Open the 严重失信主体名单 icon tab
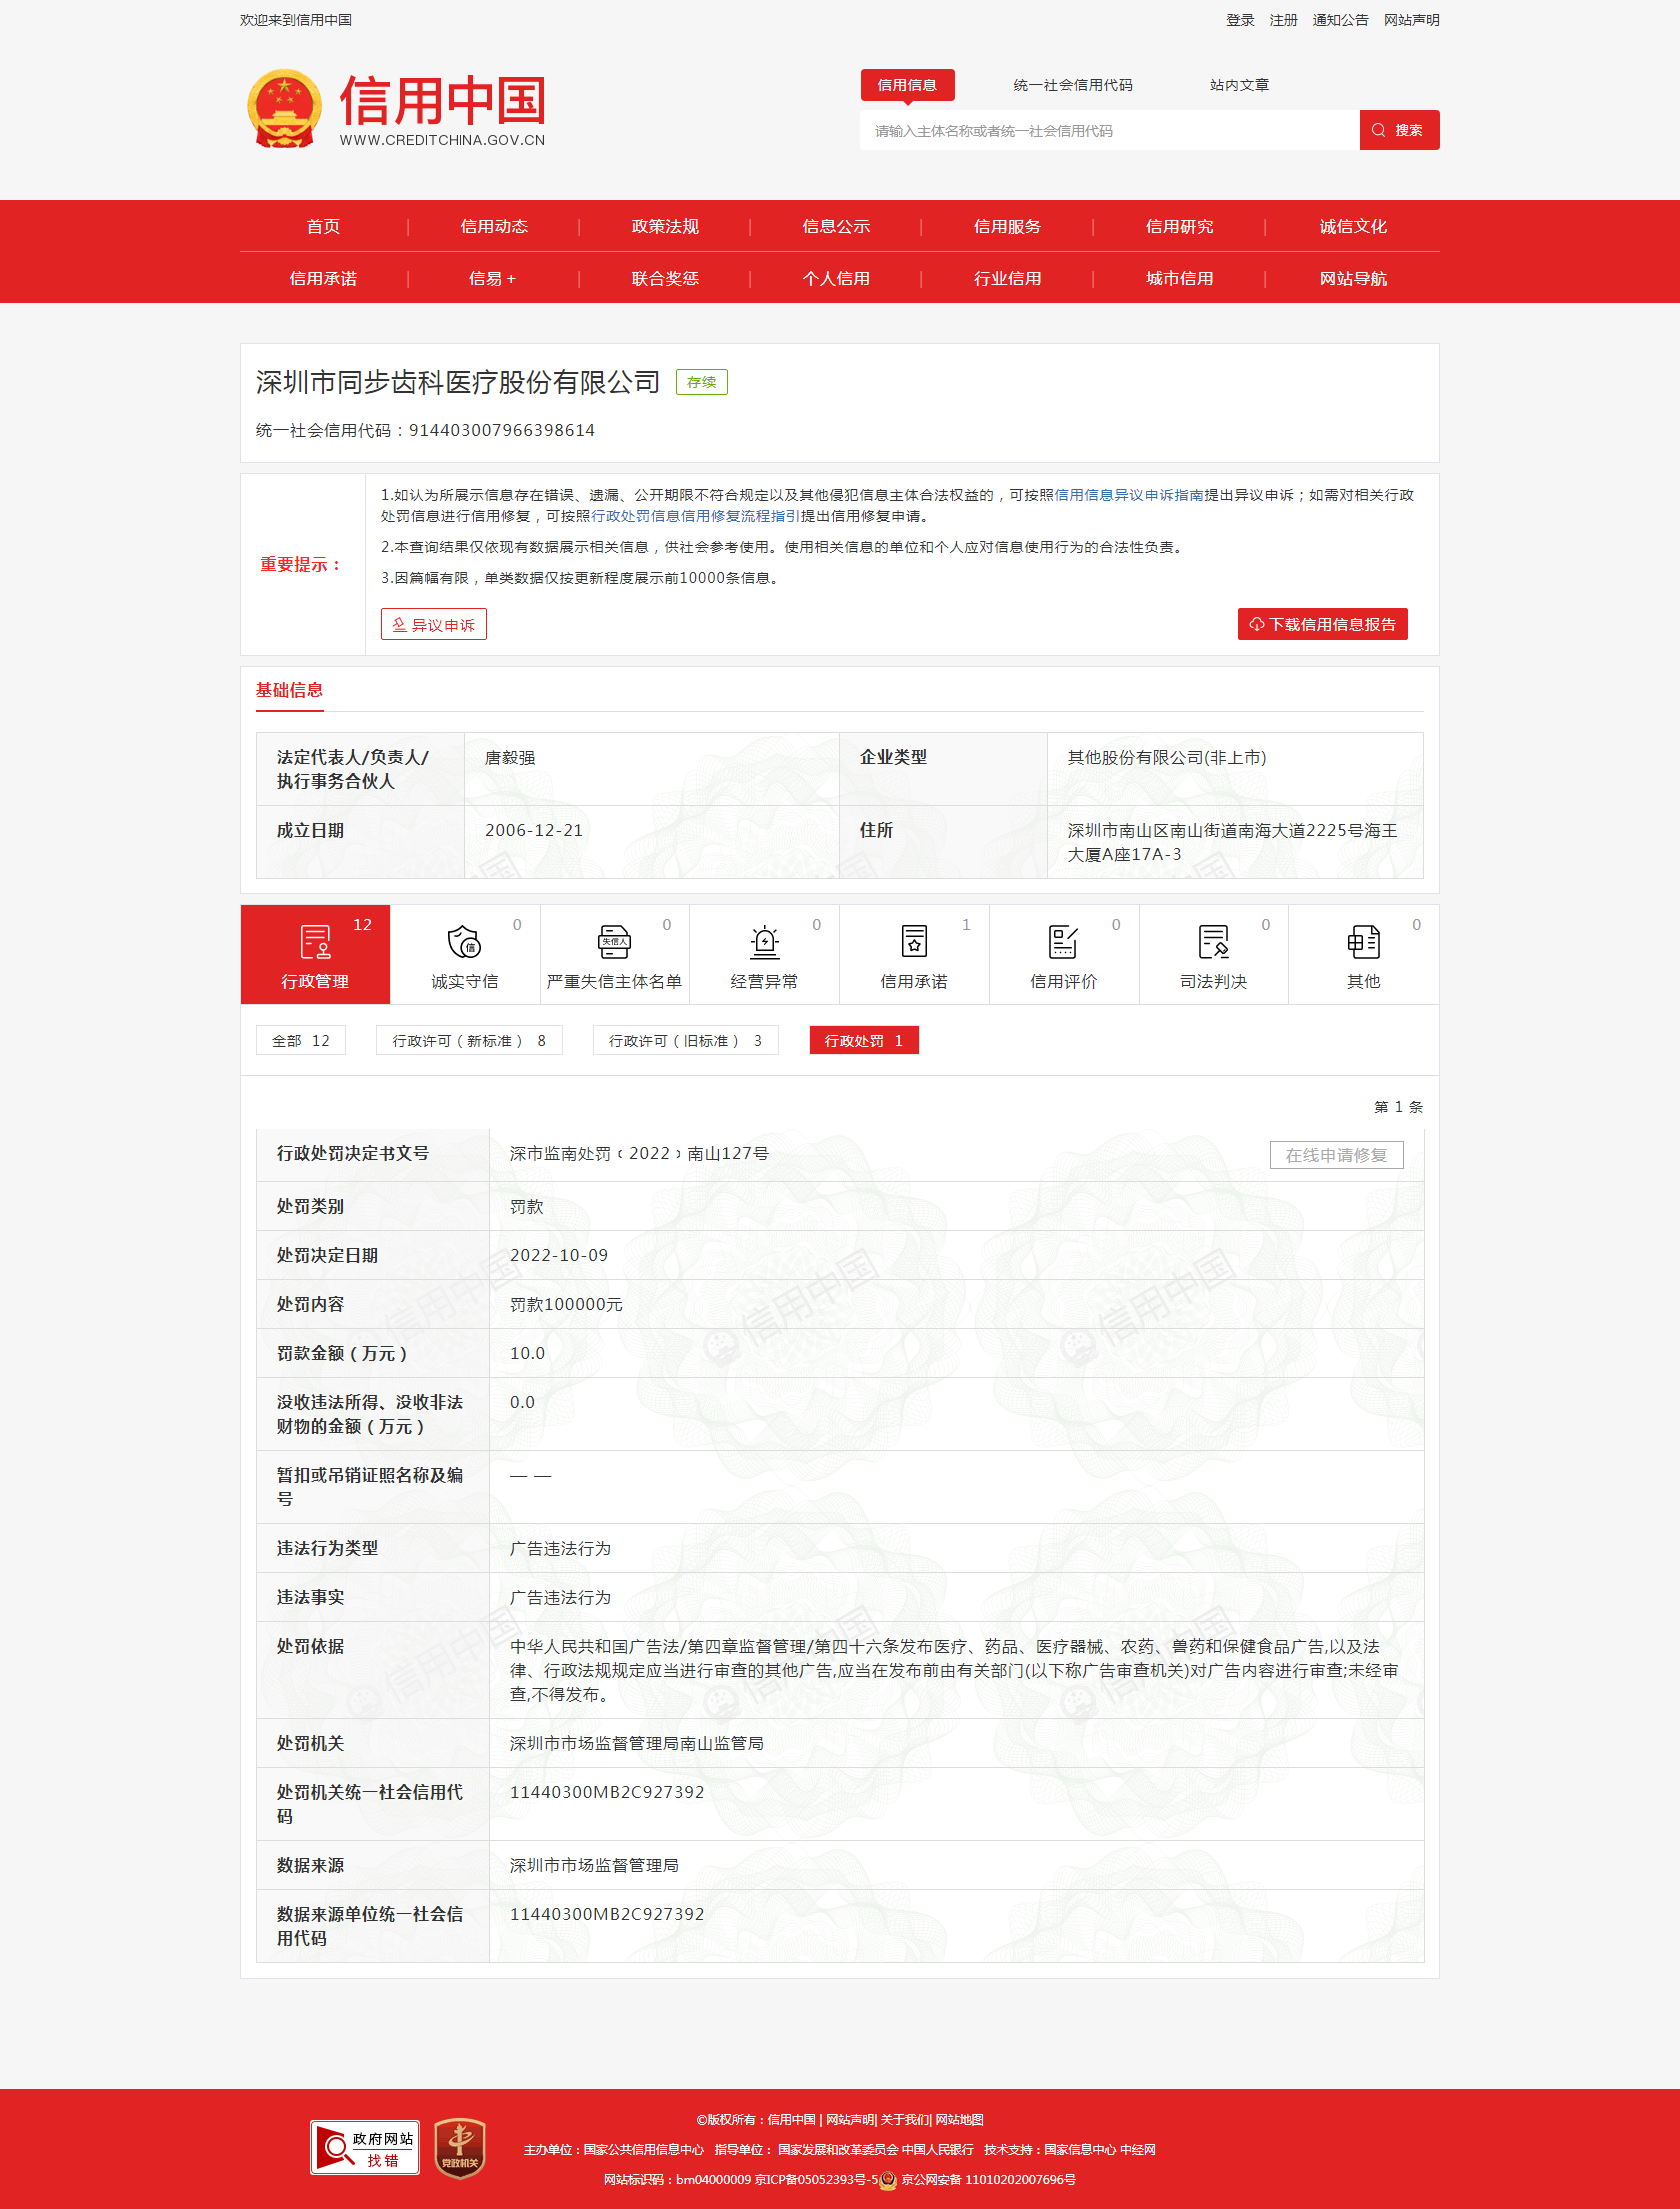Viewport: 1680px width, 2209px height. [614, 954]
